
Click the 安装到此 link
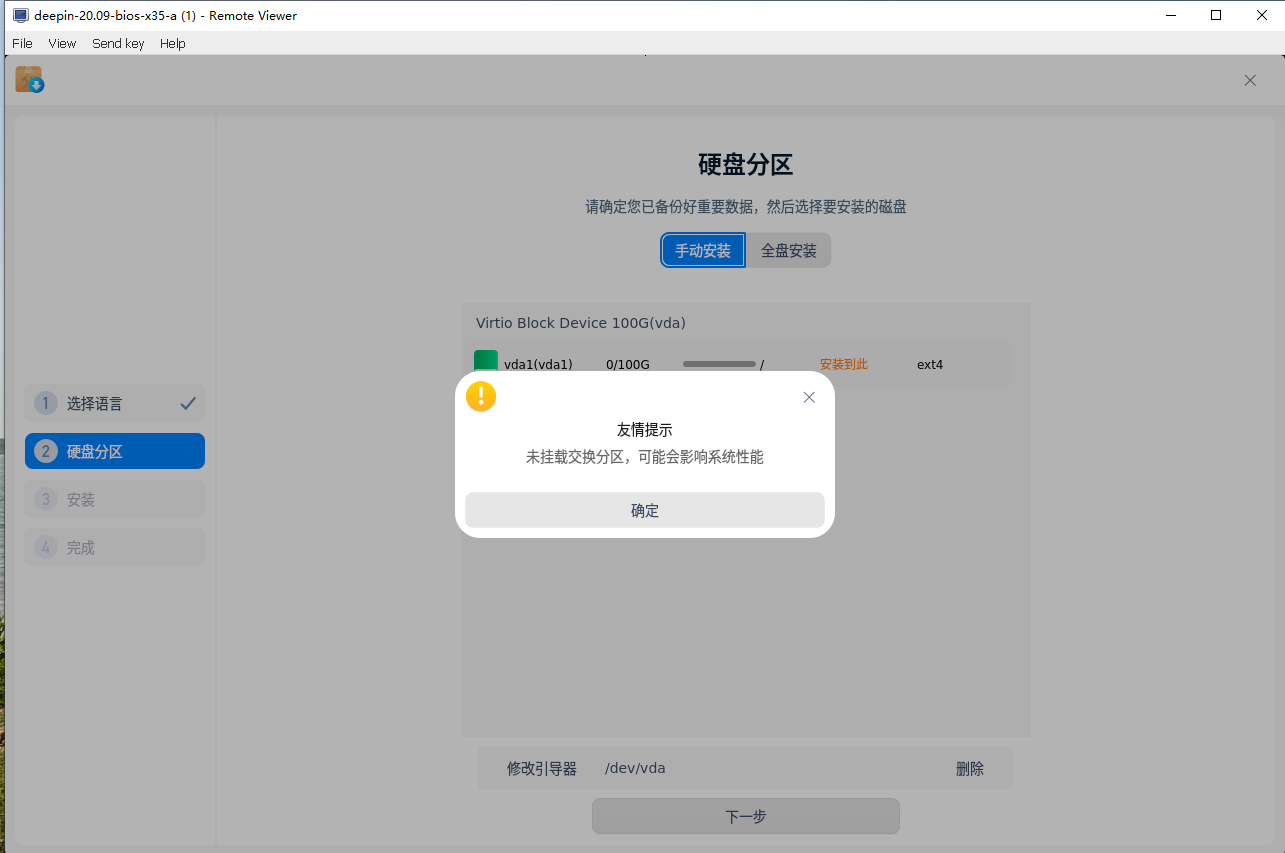(x=844, y=364)
